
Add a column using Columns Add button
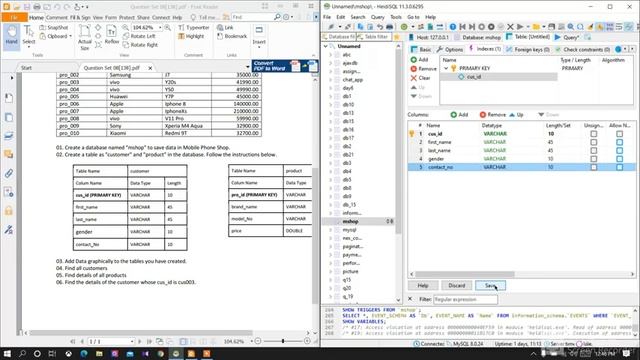(459, 115)
